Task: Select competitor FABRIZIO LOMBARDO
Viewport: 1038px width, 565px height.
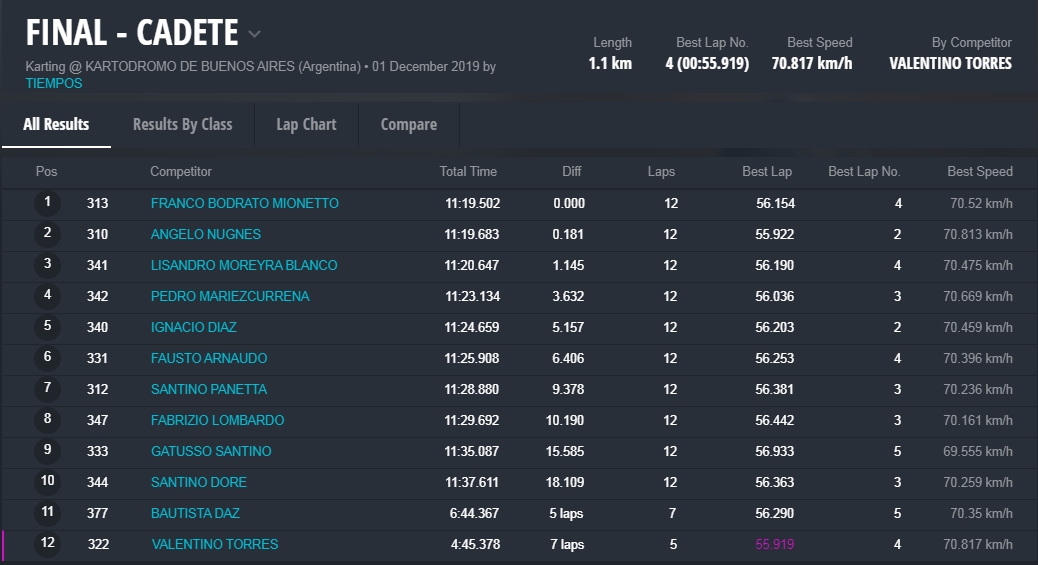Action: pos(217,421)
